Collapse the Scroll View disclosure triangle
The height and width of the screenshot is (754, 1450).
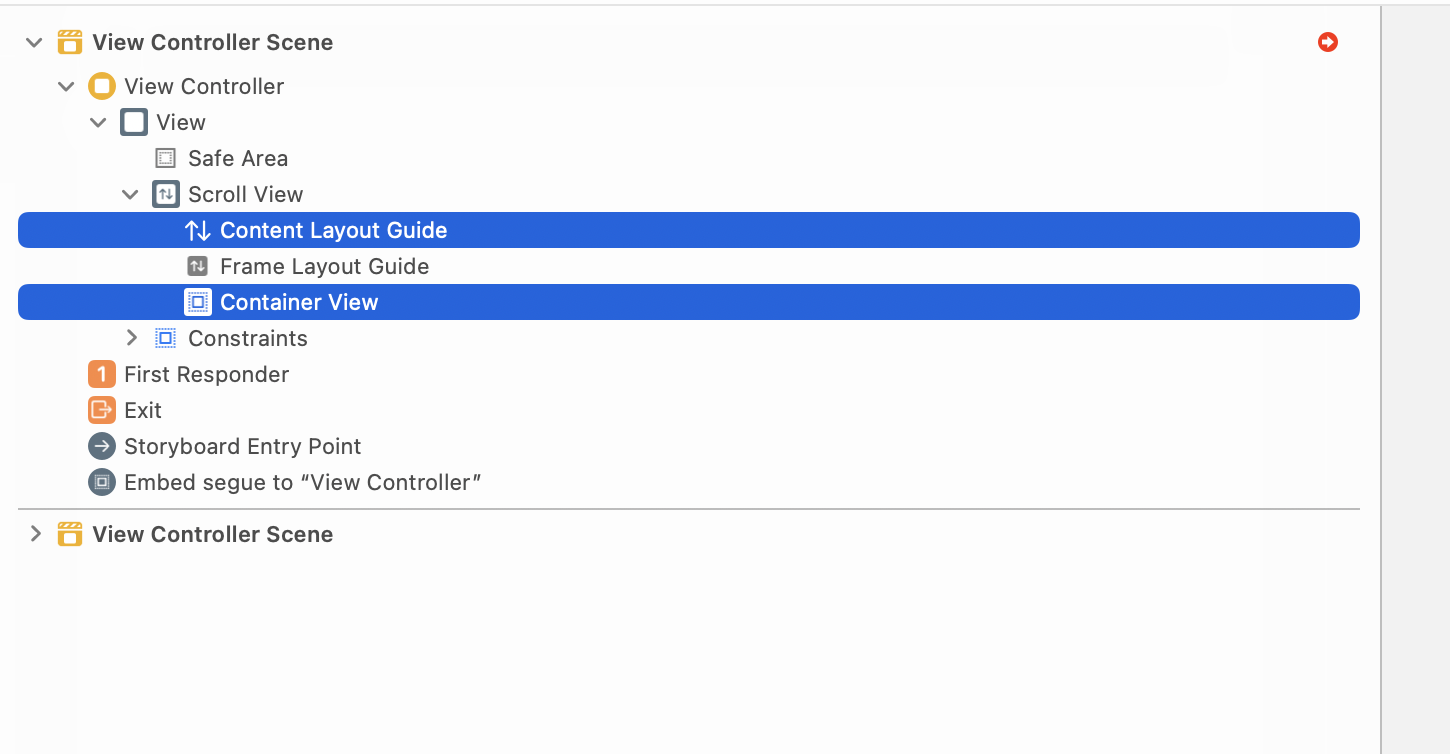[x=131, y=194]
